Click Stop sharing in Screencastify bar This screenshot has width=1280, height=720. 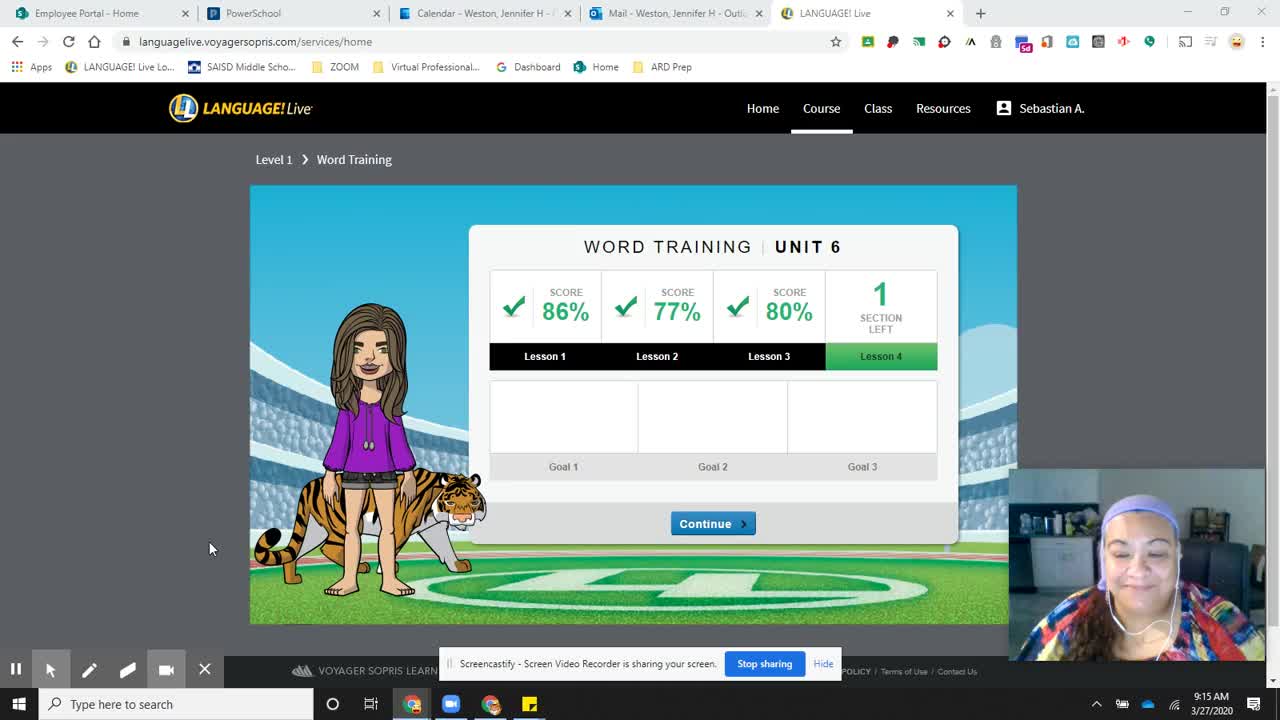[765, 664]
